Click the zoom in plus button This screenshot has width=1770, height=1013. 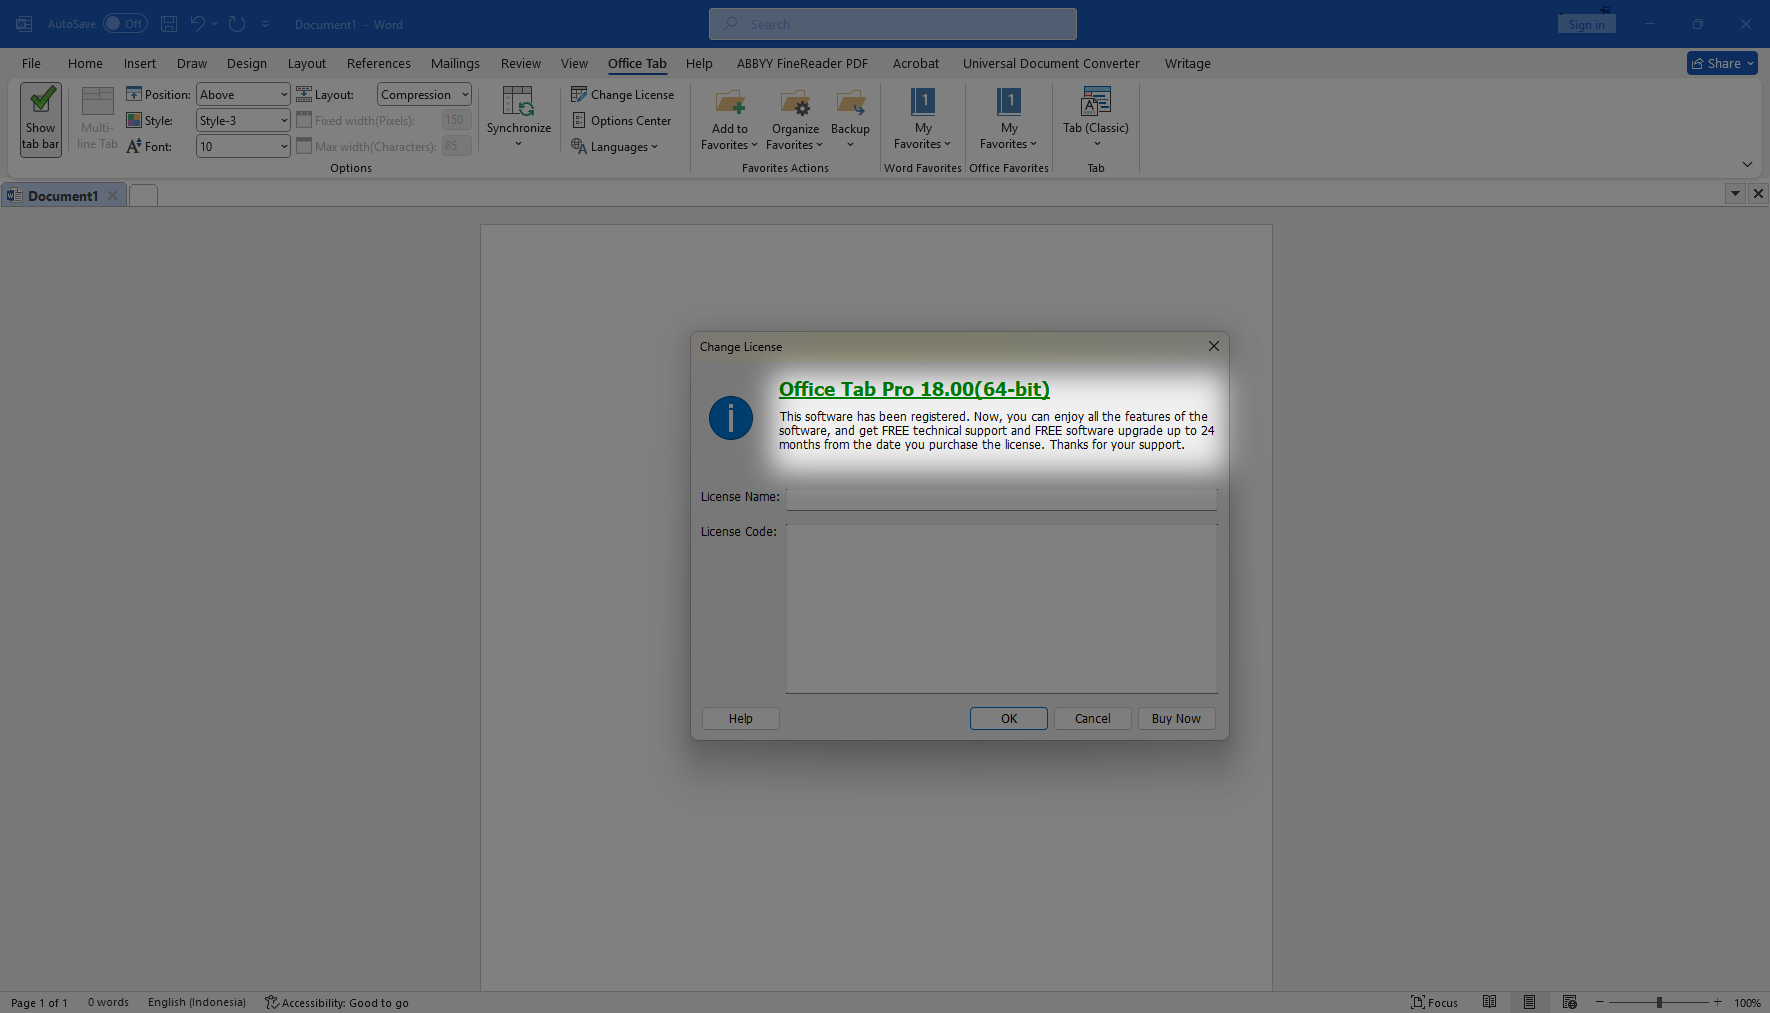click(1717, 1002)
